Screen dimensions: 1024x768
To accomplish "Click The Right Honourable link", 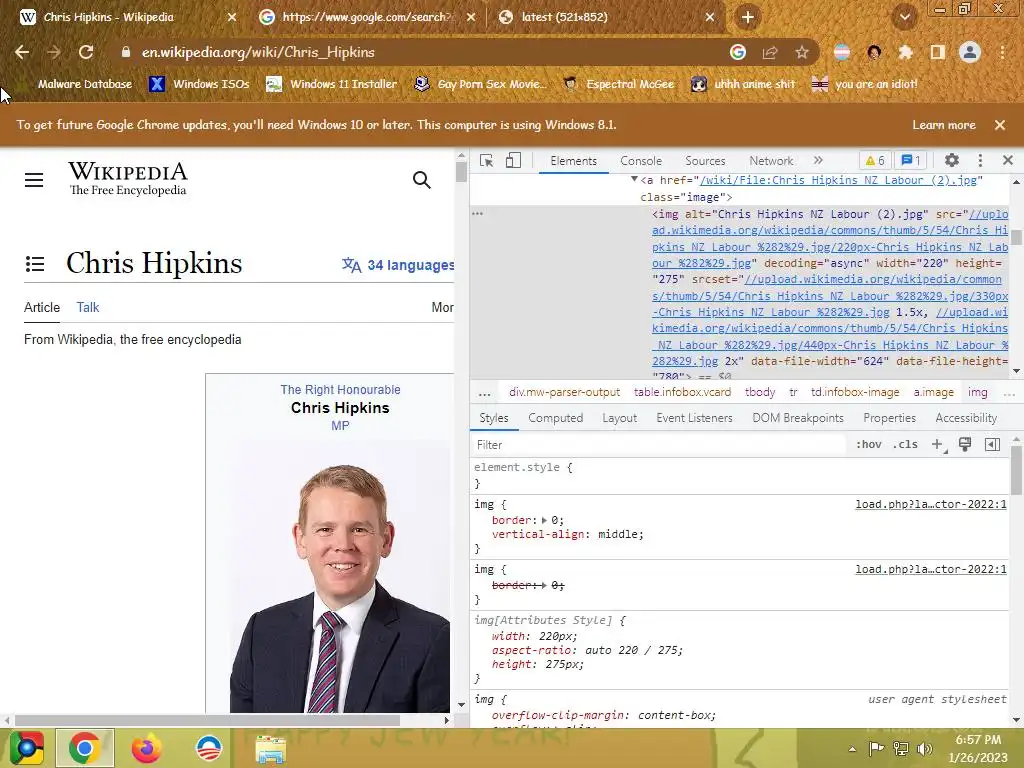I will [340, 390].
